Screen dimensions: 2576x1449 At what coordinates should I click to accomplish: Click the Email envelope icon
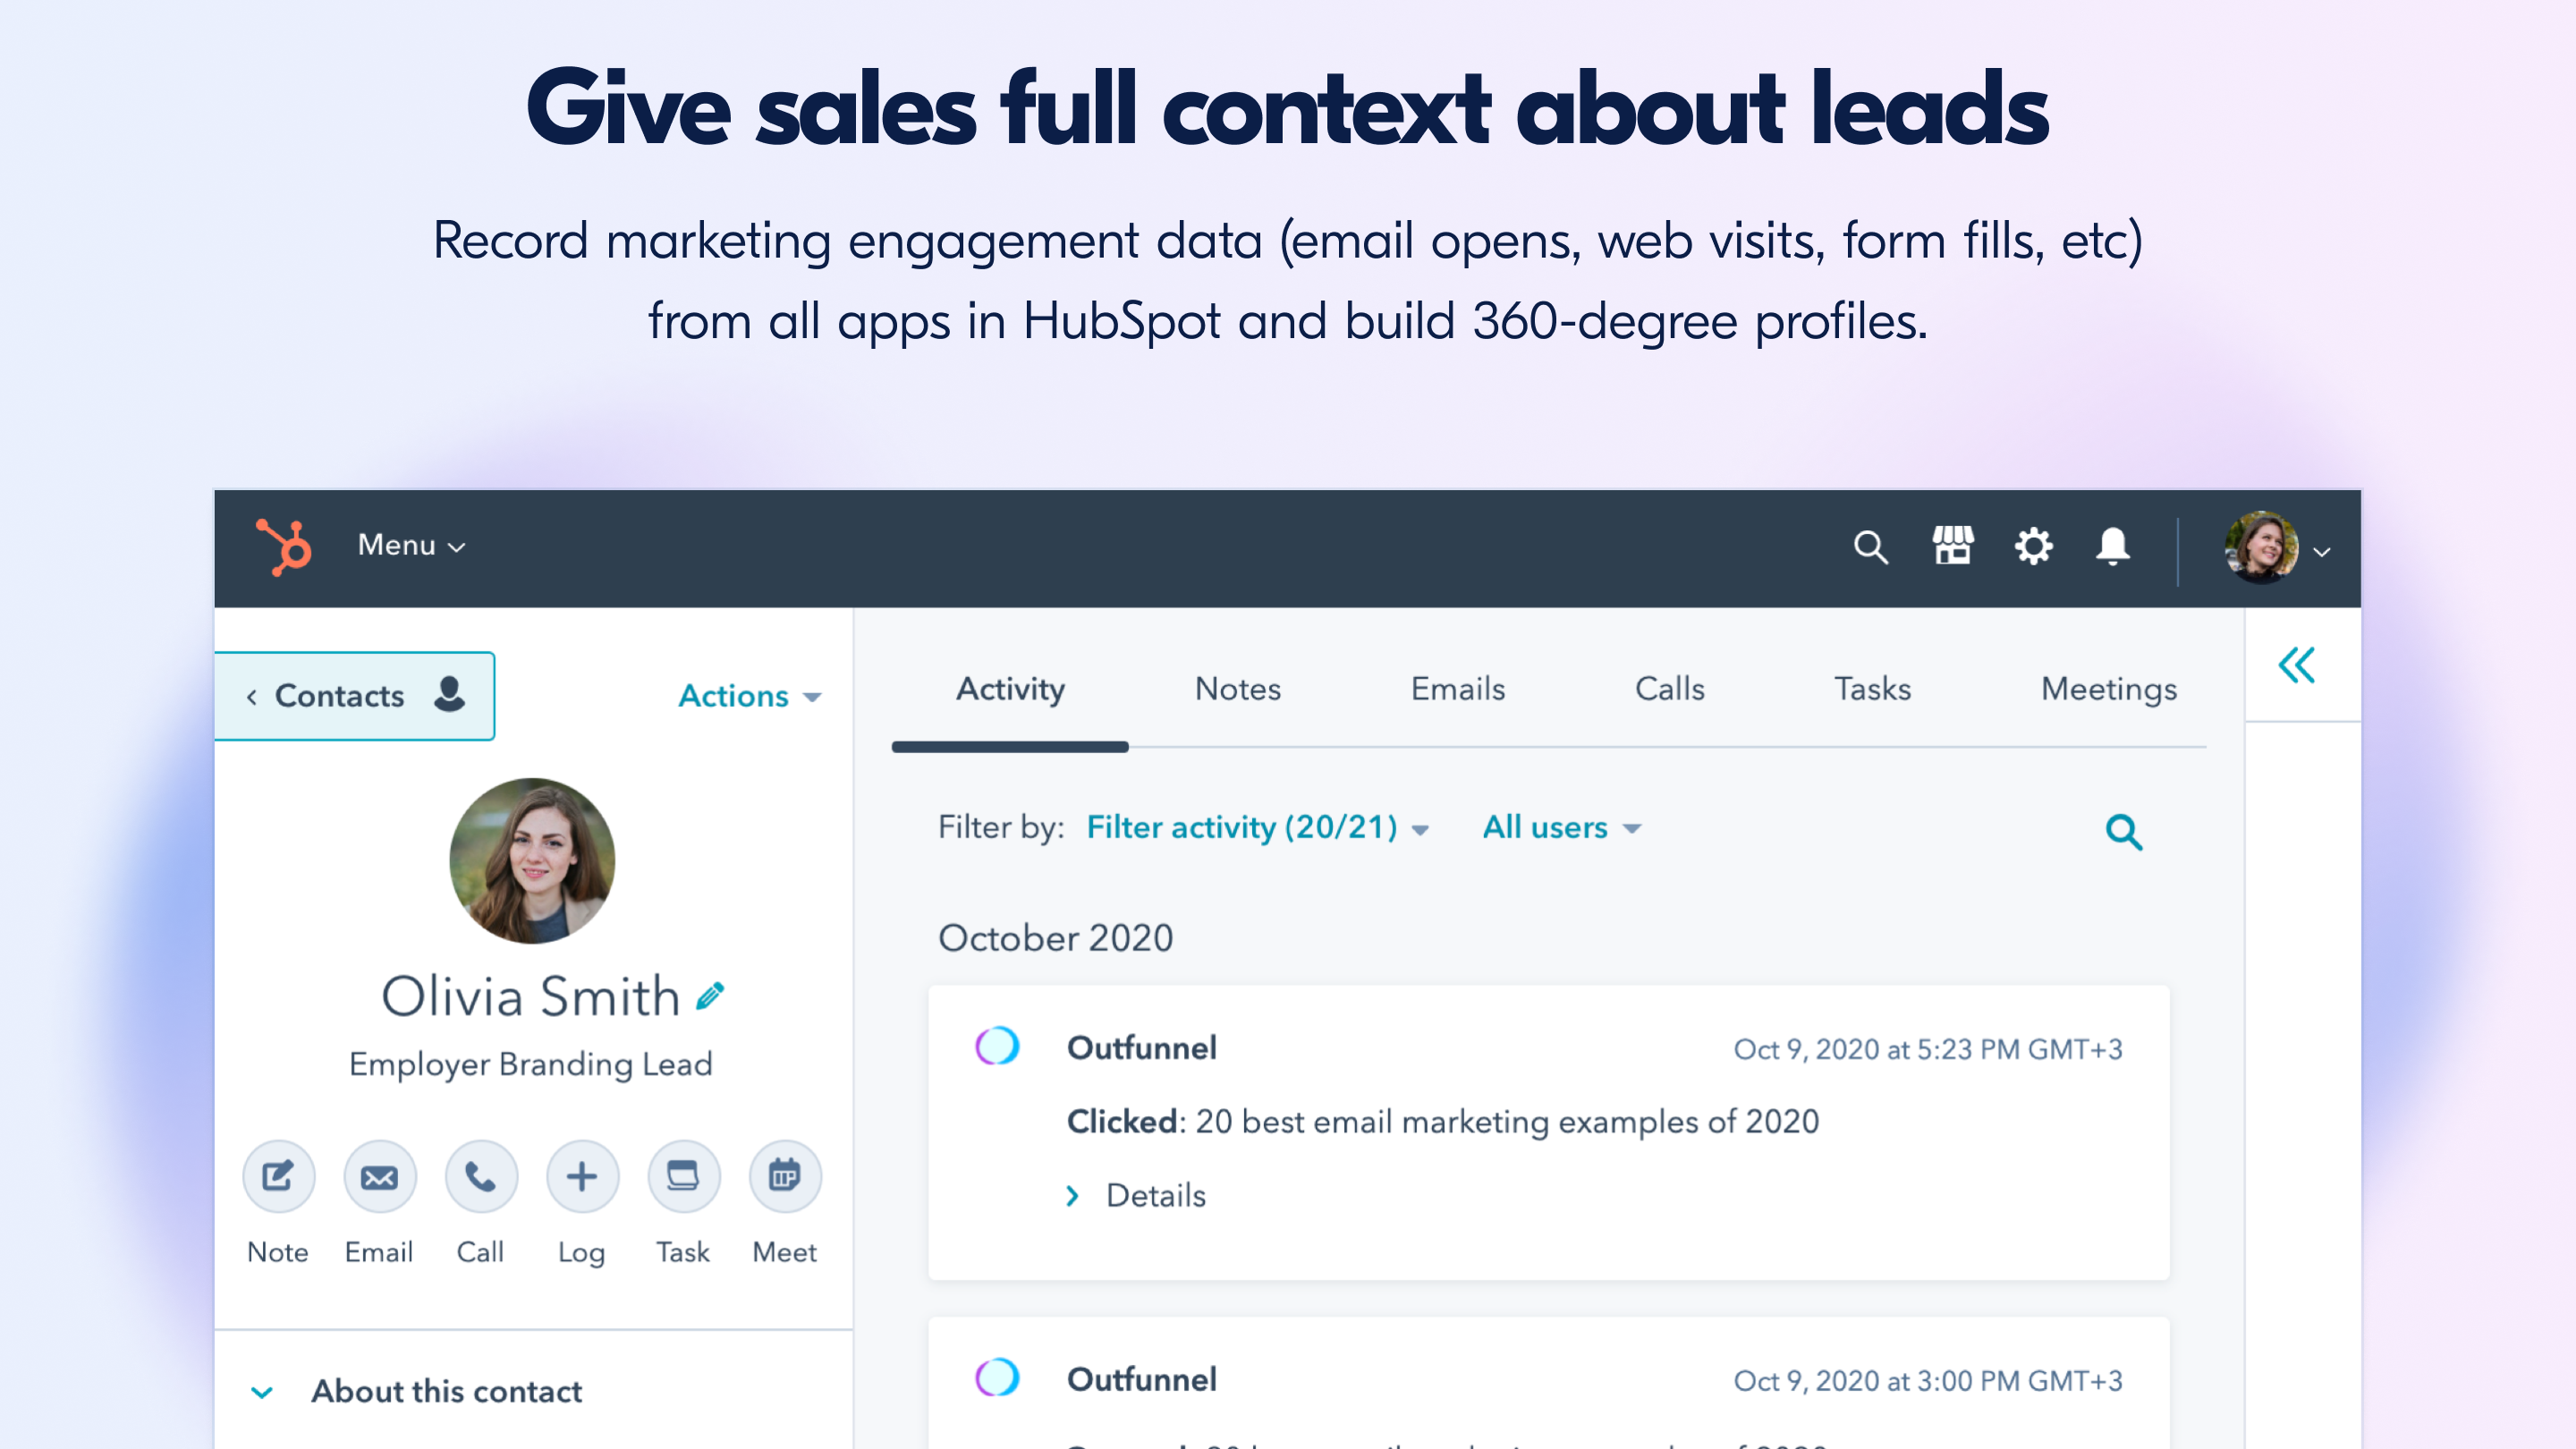[x=379, y=1177]
